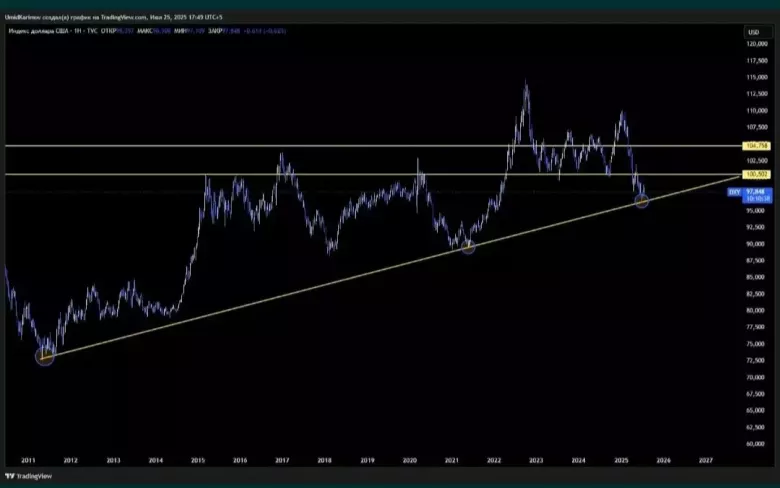
Task: Click the 2020 label on the time axis
Action: 410,461
